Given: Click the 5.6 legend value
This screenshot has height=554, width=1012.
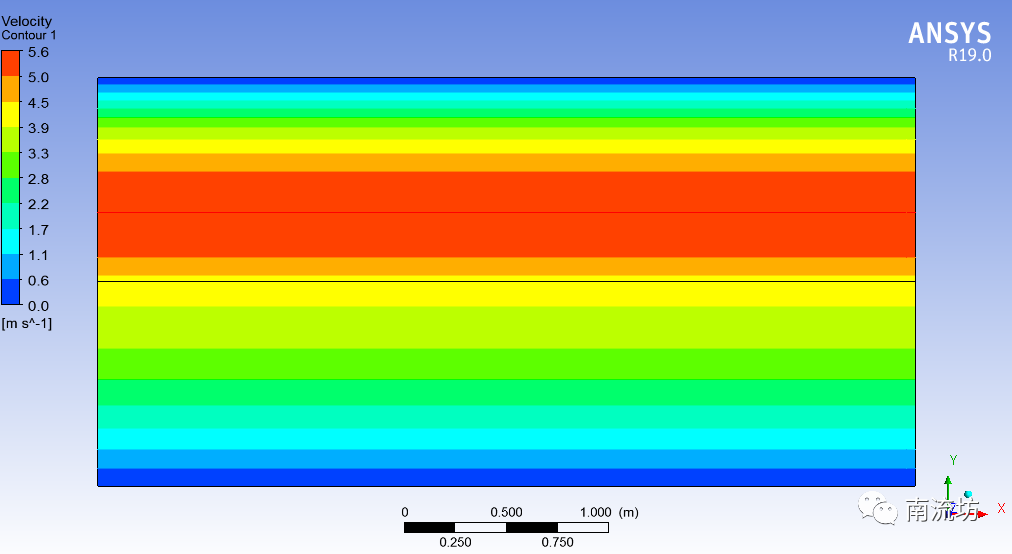Looking at the screenshot, I should coord(38,52).
